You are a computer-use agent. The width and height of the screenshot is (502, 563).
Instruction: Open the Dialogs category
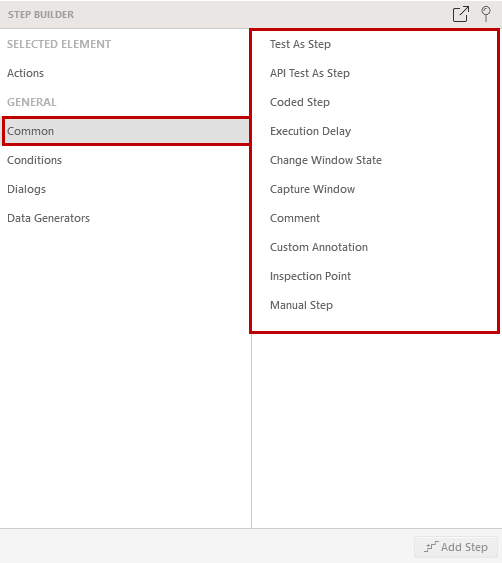tap(27, 189)
